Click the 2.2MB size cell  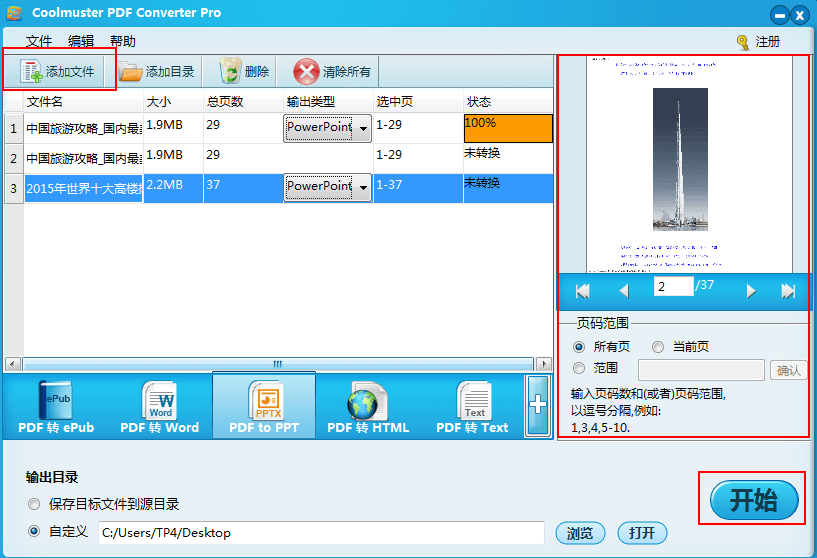click(173, 188)
